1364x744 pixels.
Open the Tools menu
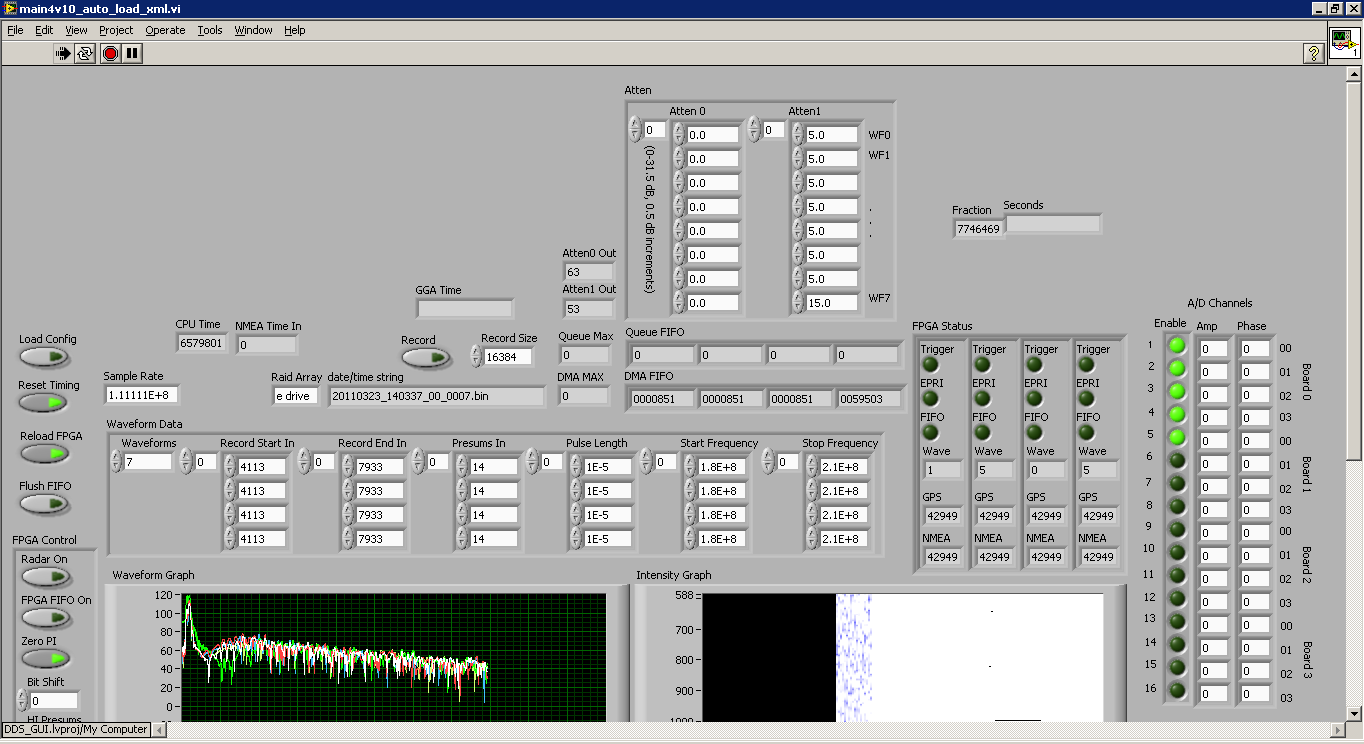210,30
